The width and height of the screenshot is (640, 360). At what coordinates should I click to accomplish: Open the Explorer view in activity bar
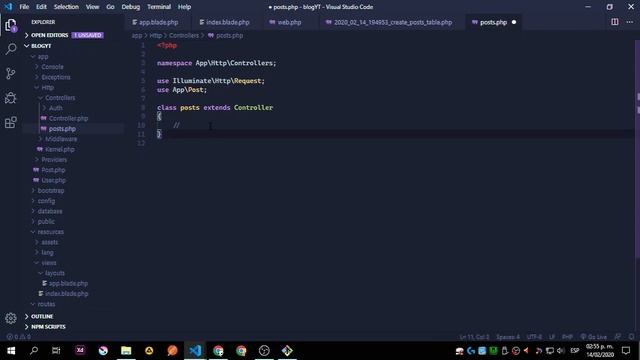(11, 25)
